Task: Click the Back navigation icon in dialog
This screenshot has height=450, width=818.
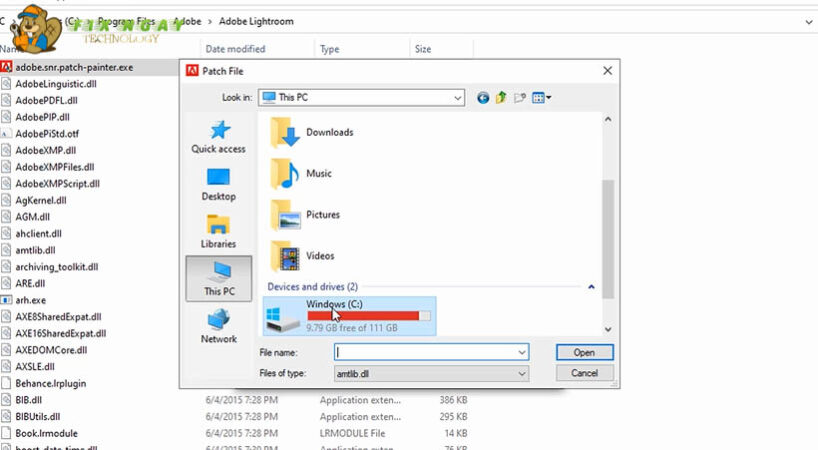Action: tap(484, 98)
